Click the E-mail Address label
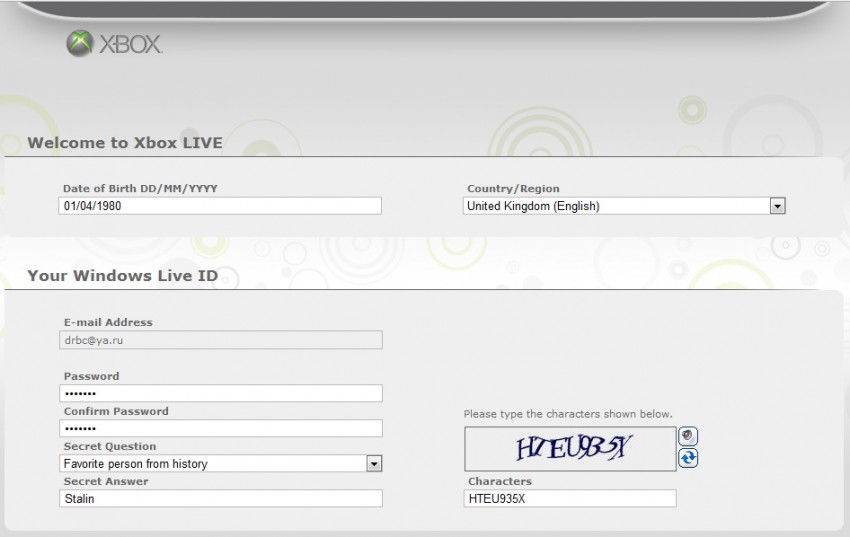Viewport: 850px width, 537px height. click(x=108, y=322)
